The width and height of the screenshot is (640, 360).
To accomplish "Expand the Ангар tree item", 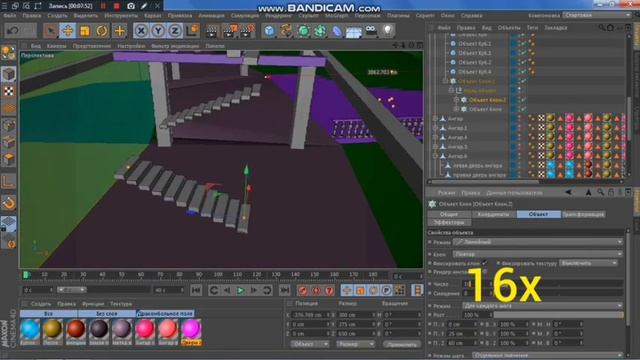I will click(x=435, y=119).
